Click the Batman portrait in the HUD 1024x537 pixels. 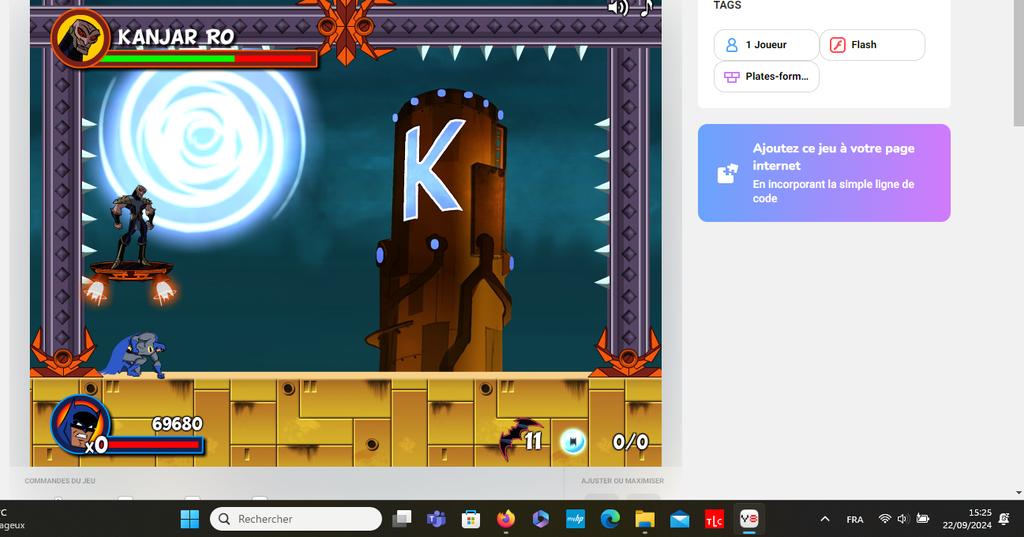click(x=78, y=424)
